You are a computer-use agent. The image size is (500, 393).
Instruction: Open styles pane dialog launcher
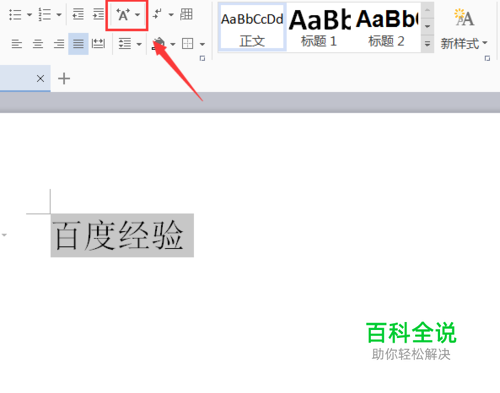coord(487,58)
